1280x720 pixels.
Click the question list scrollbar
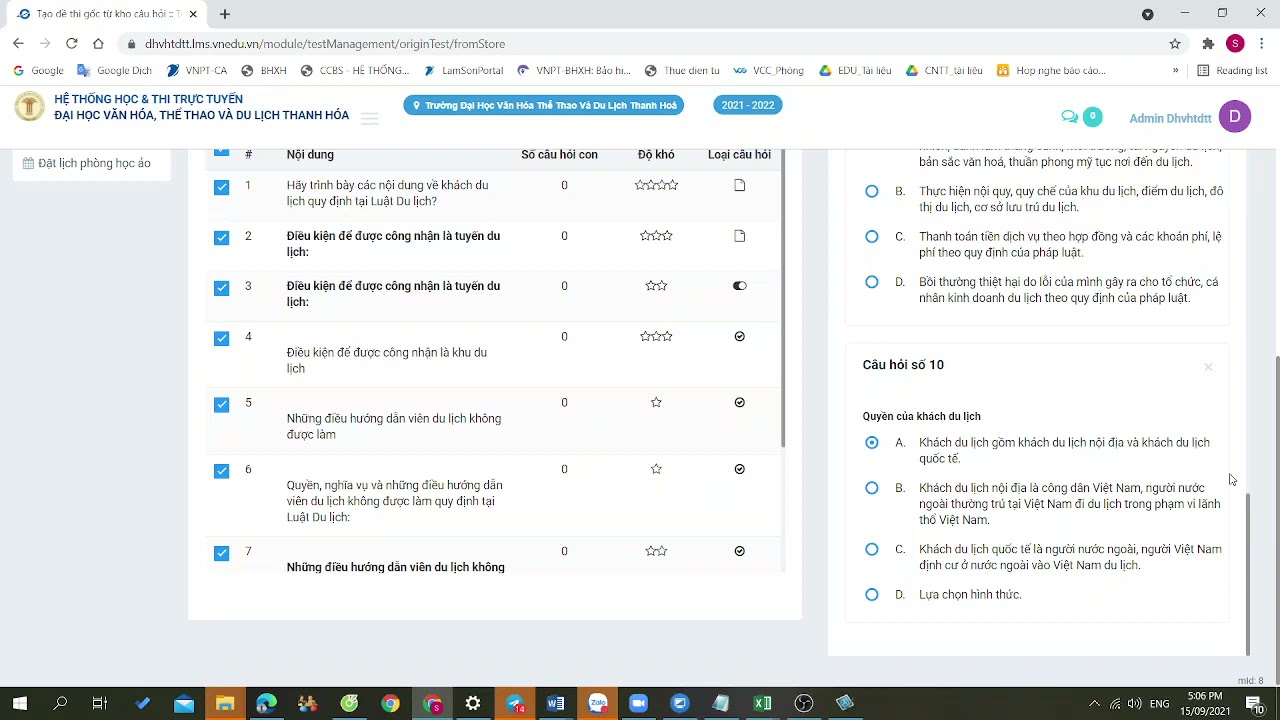783,298
